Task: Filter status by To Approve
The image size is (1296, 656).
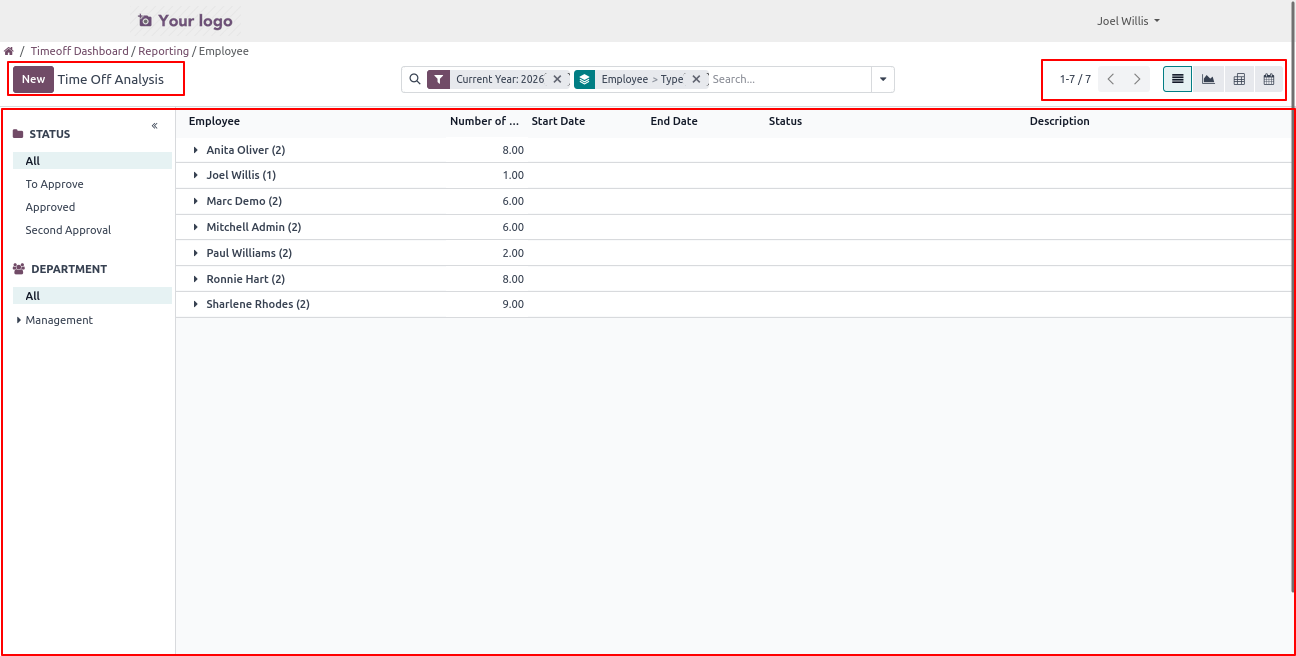Action: click(x=54, y=184)
